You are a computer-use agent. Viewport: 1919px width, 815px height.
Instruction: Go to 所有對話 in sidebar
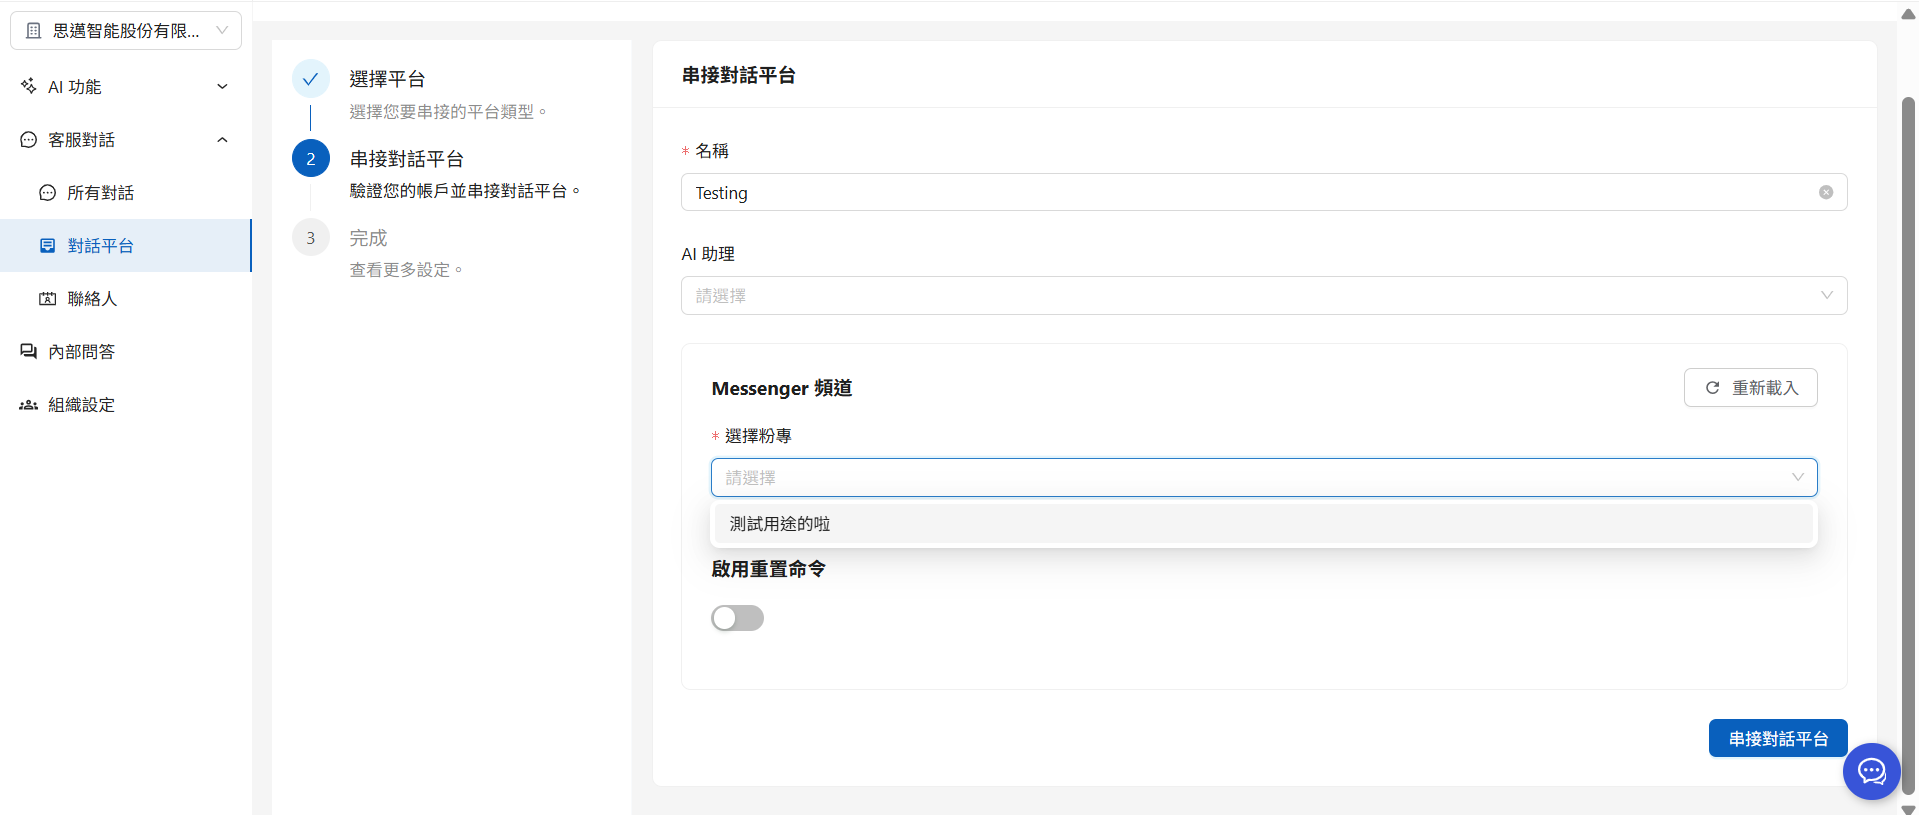(x=100, y=193)
